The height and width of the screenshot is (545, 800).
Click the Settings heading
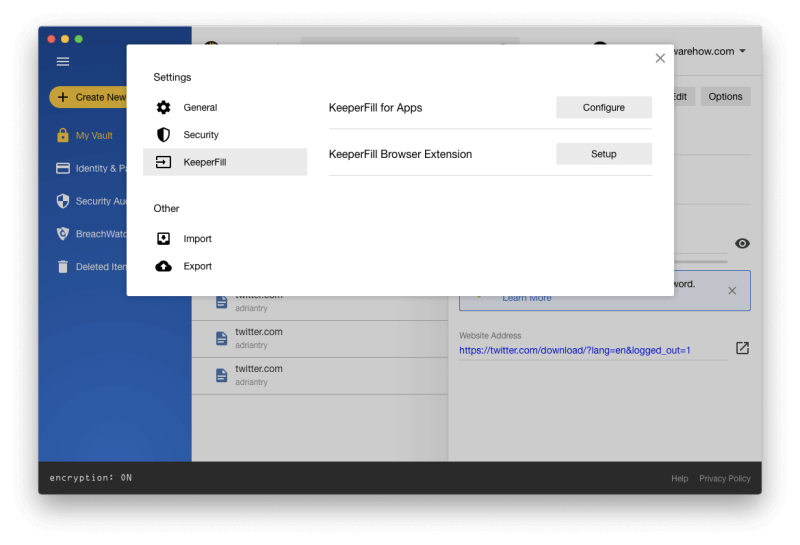(172, 77)
